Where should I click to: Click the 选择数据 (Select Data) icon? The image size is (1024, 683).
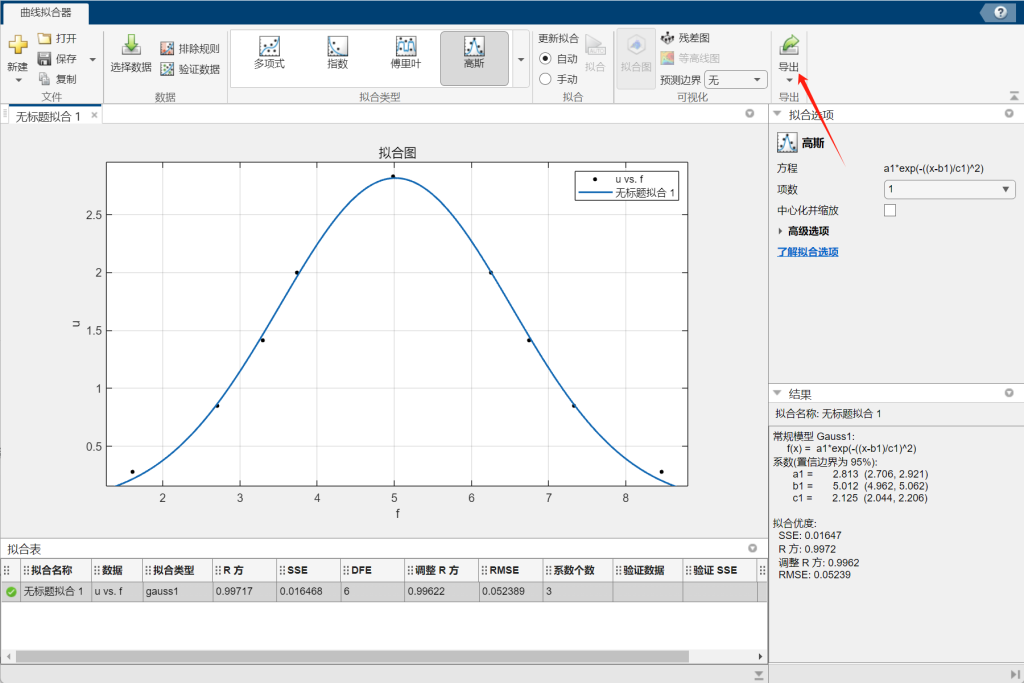tap(130, 45)
